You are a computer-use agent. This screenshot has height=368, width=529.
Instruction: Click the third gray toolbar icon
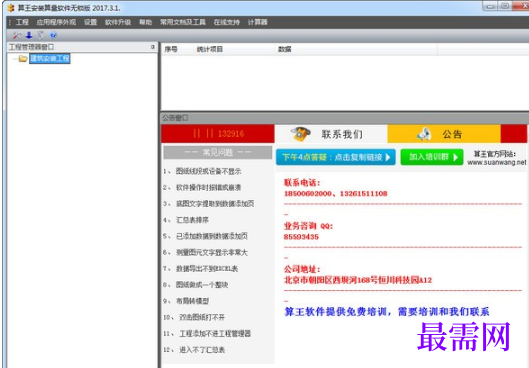(41, 35)
